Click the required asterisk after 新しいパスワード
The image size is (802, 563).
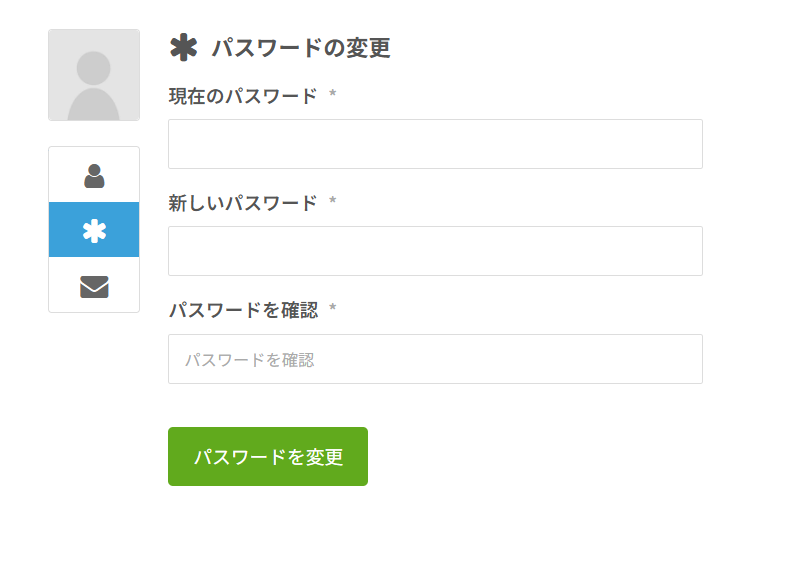(x=332, y=203)
